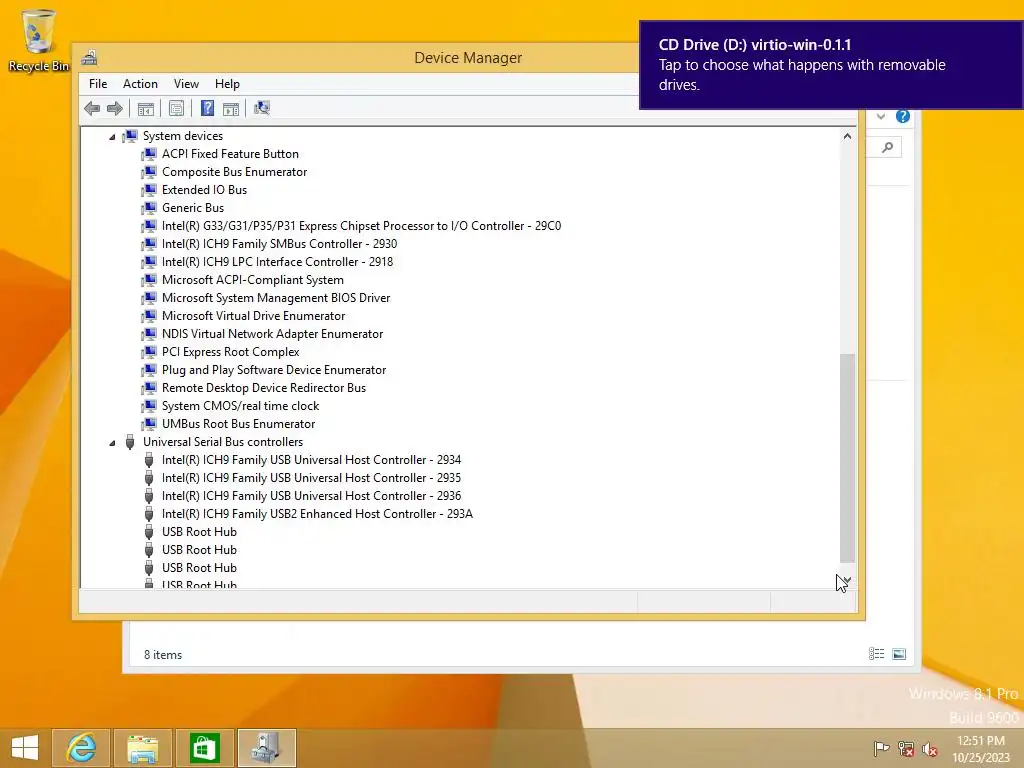Click help icon in the background Explorer window

pyautogui.click(x=903, y=116)
